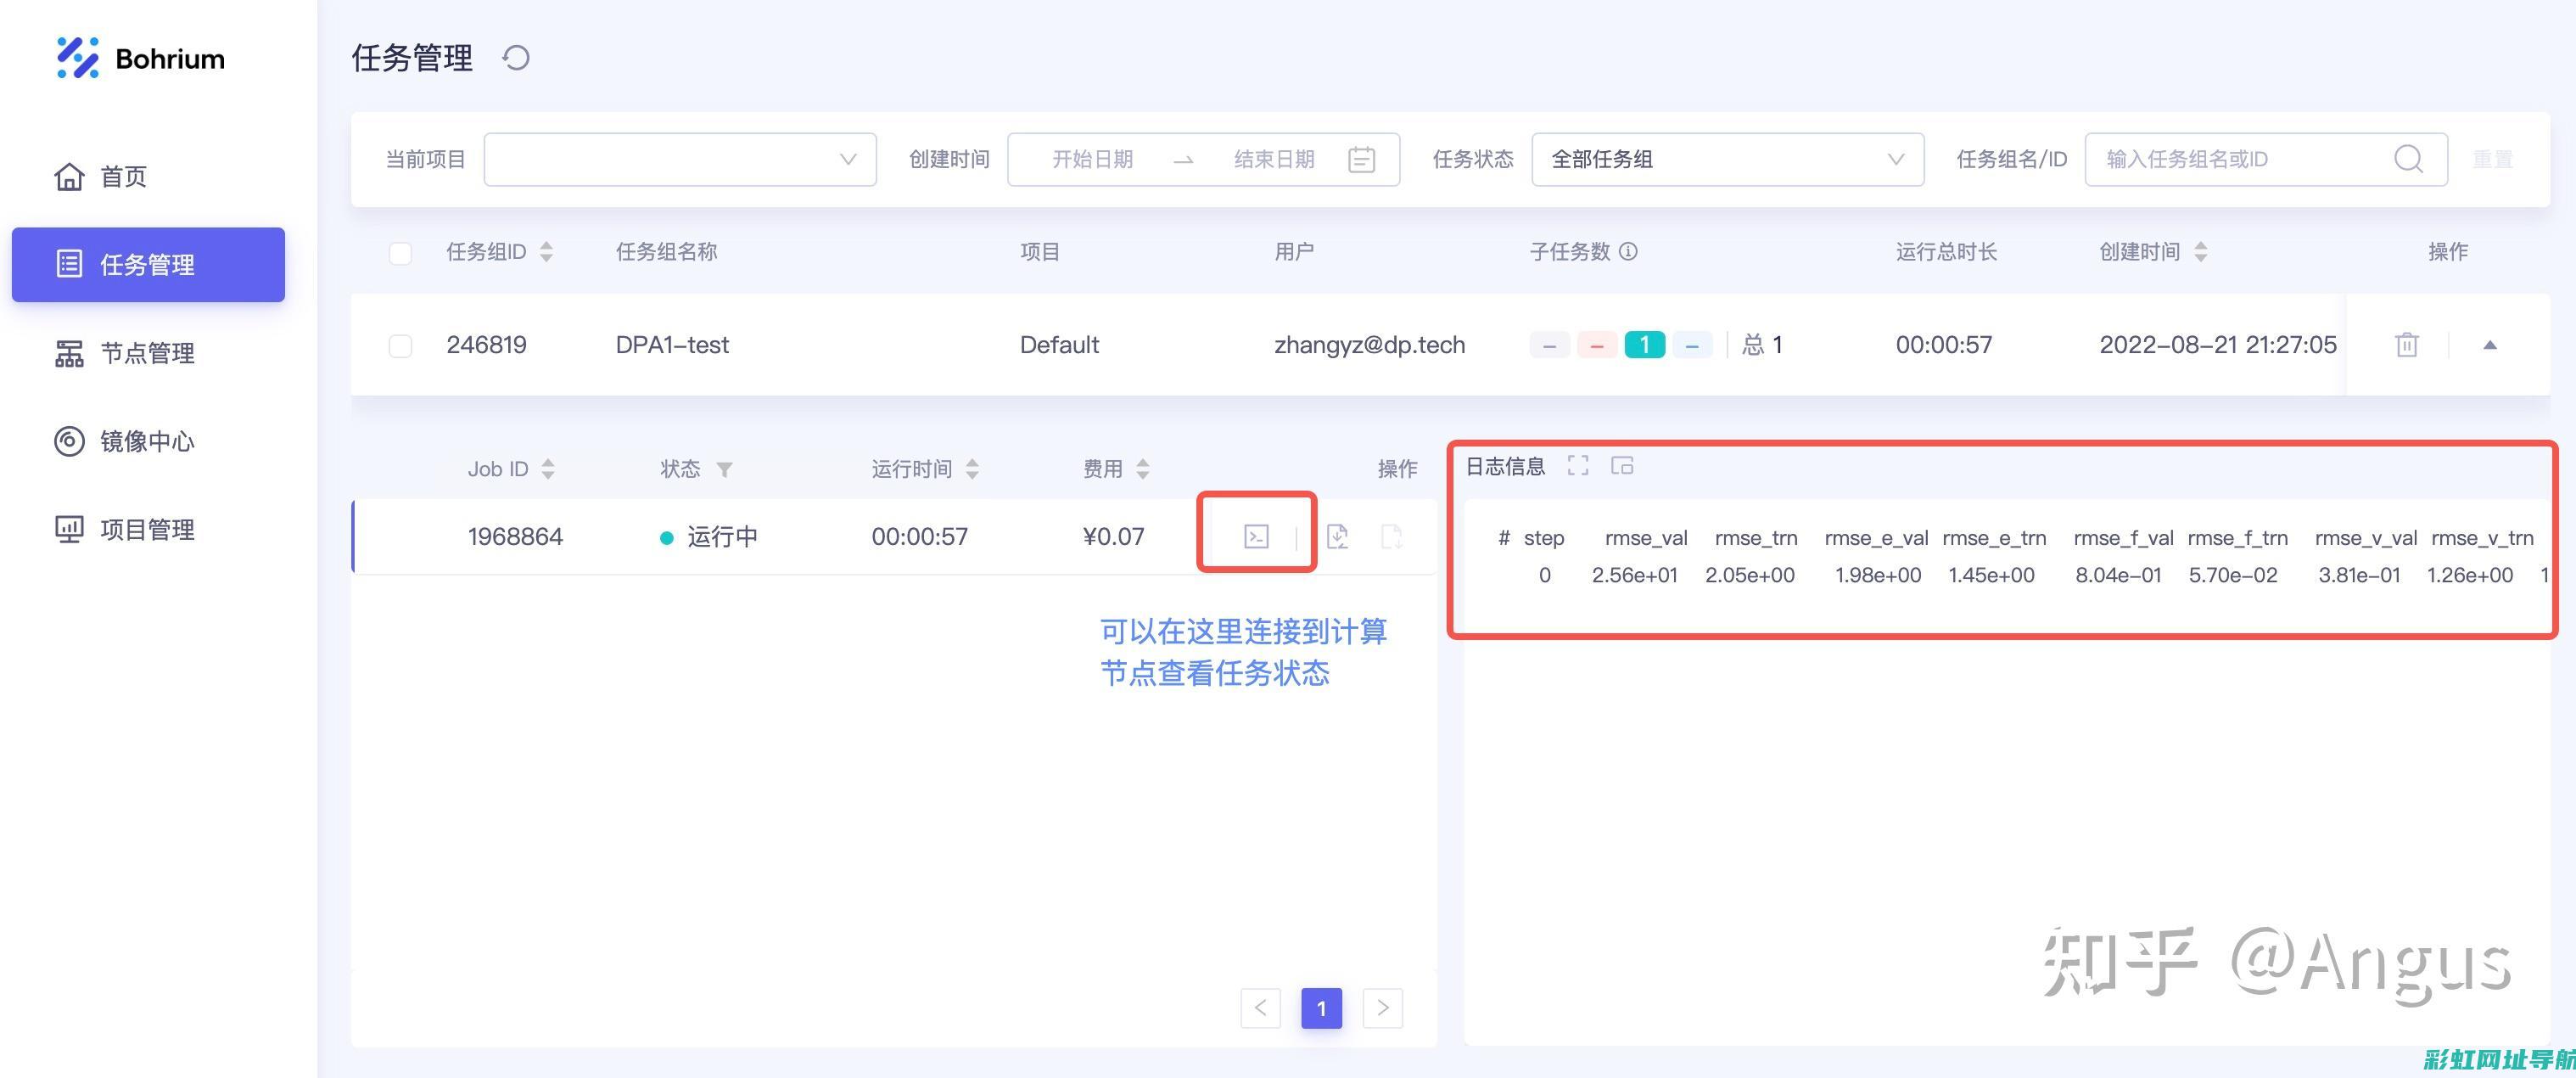Collapse the DPA1-test row details
This screenshot has width=2576, height=1078.
(2490, 345)
